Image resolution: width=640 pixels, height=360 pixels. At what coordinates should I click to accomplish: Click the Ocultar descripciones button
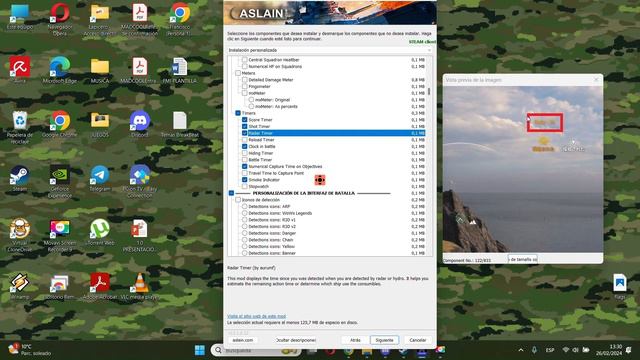[x=296, y=340]
